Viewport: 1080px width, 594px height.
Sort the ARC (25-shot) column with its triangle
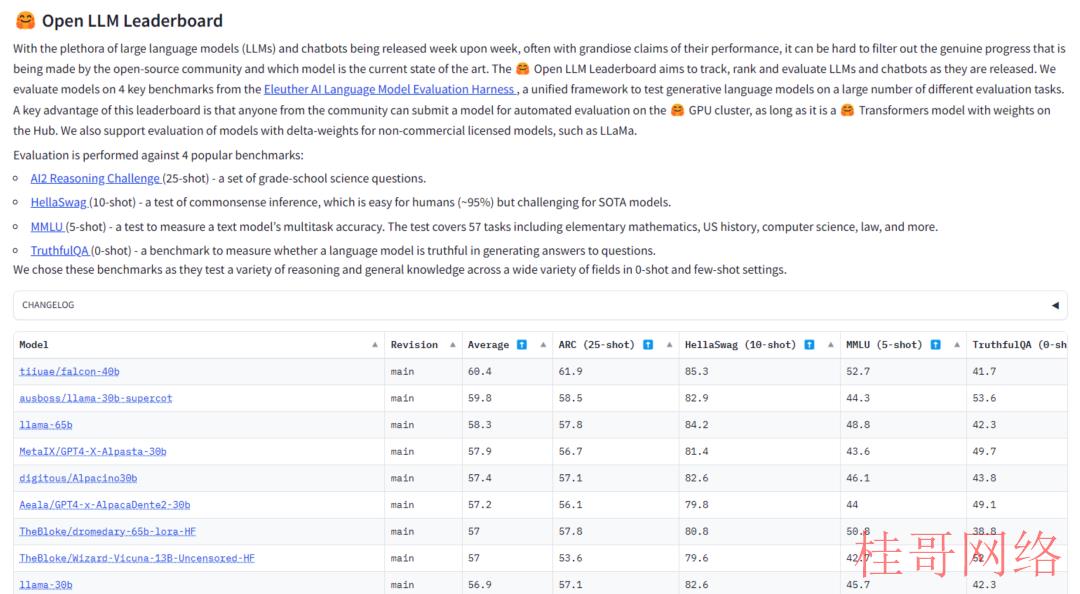point(669,345)
